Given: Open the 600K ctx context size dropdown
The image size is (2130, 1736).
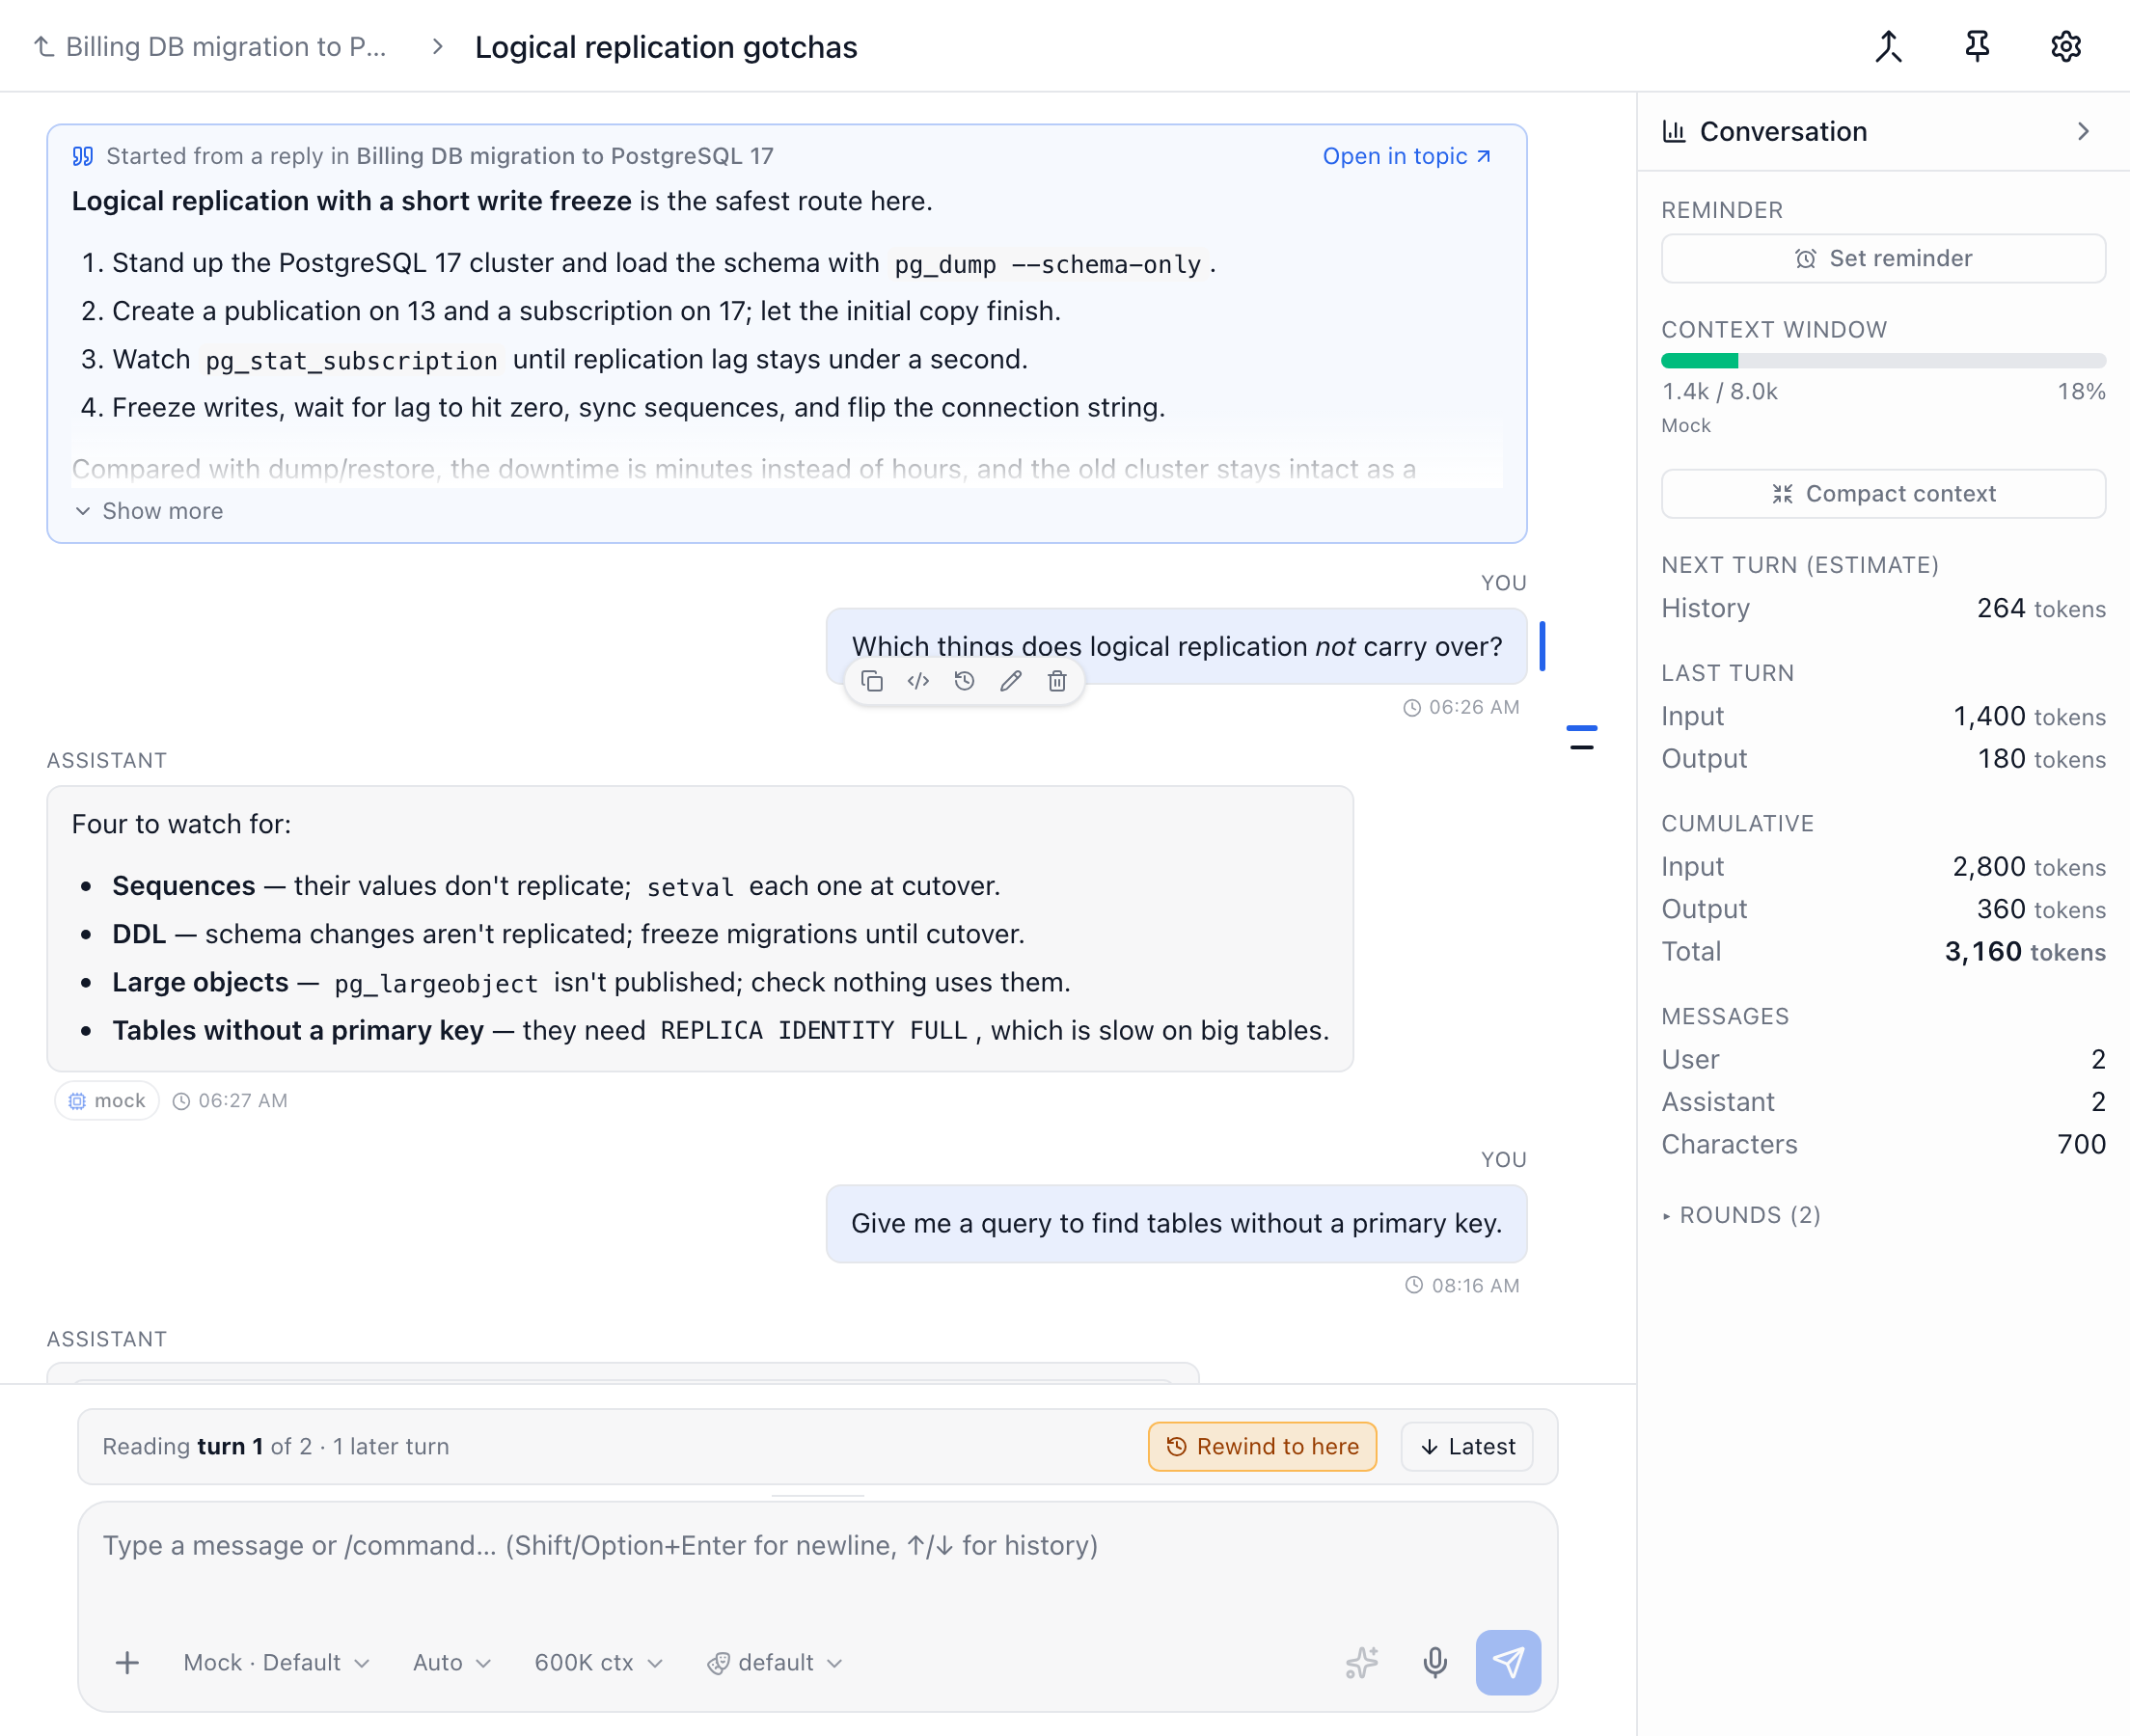Looking at the screenshot, I should [598, 1663].
